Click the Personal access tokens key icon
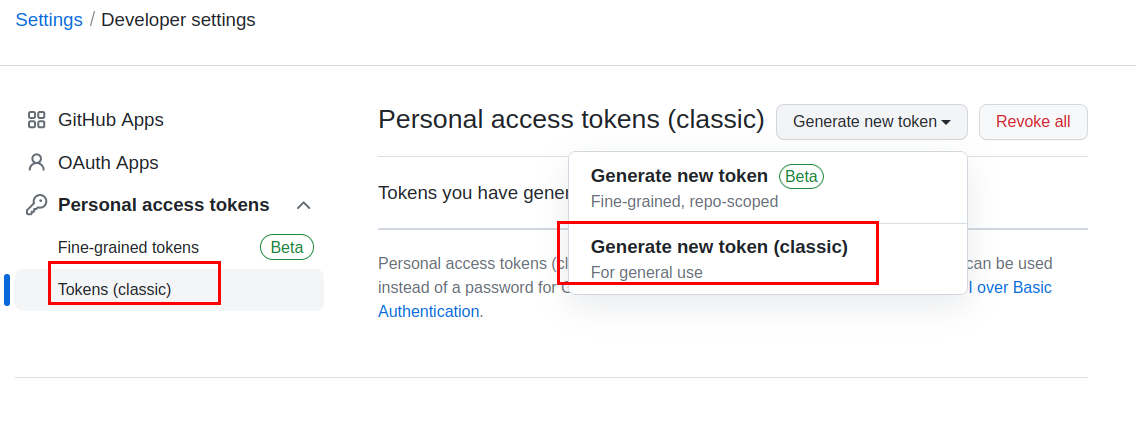 point(37,205)
